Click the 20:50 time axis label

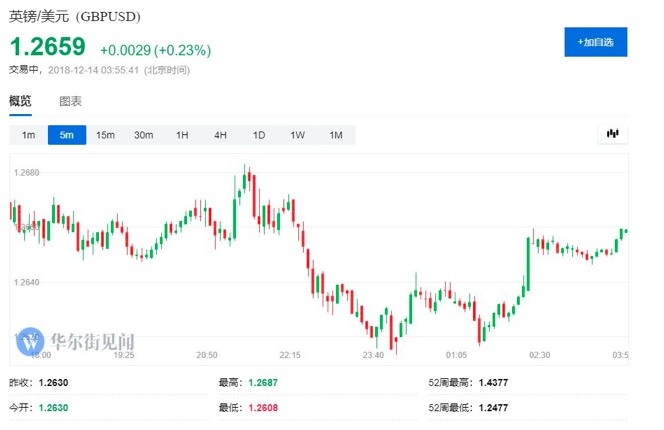207,355
